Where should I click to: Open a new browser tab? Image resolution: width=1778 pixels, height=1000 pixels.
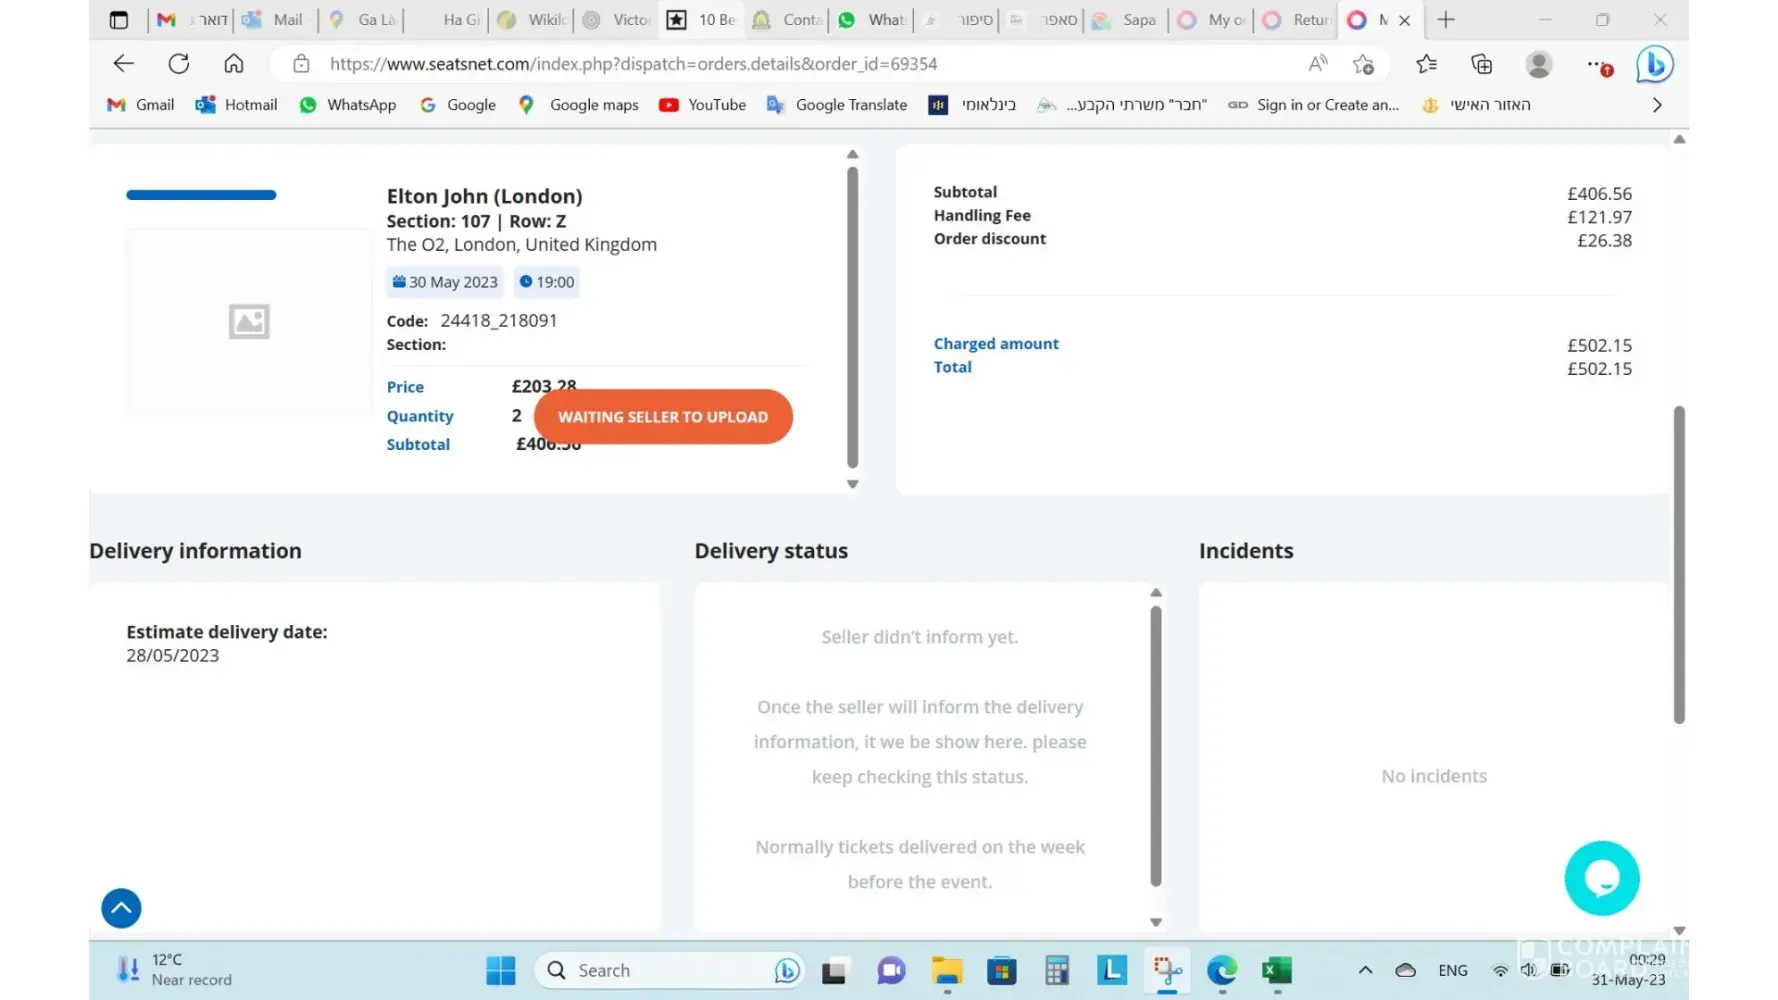point(1446,20)
